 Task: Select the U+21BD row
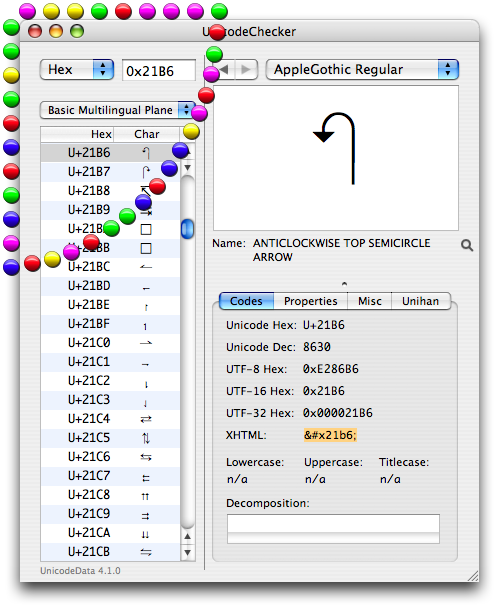point(110,286)
